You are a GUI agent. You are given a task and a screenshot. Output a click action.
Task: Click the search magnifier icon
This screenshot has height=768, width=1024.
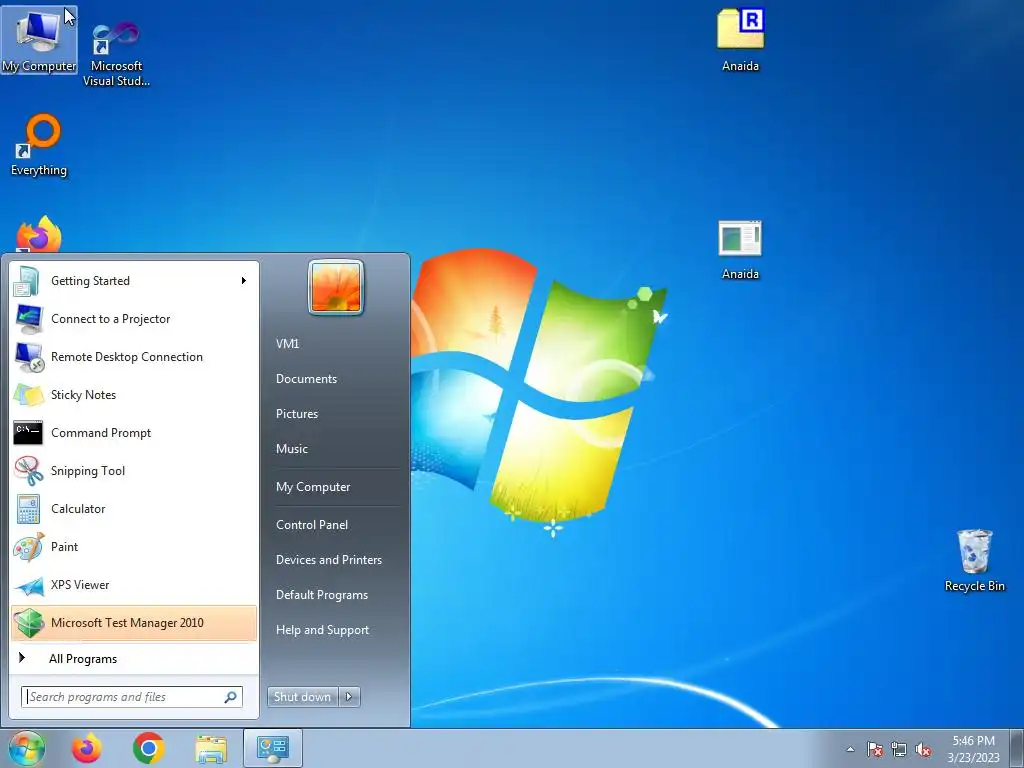(231, 697)
